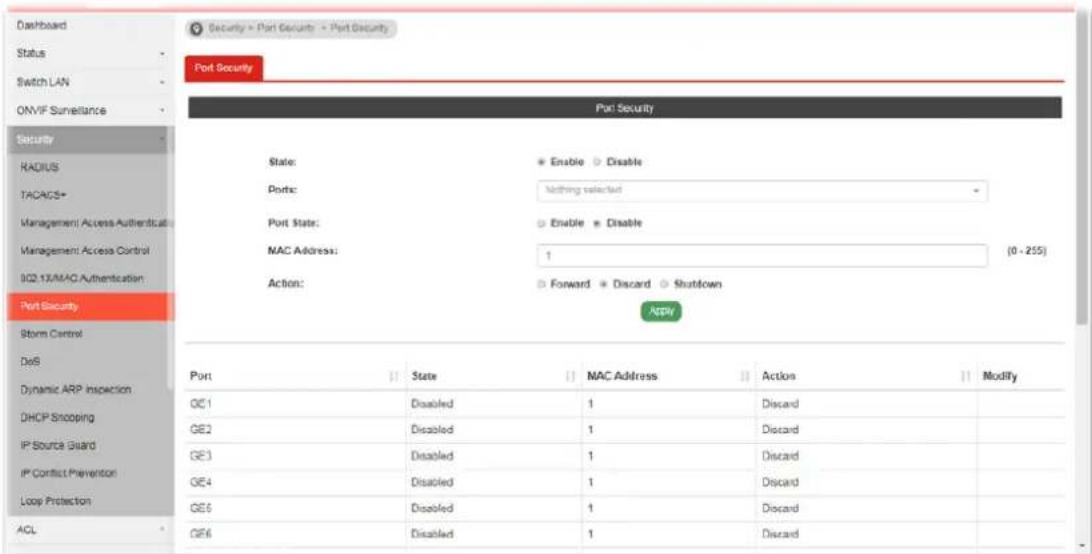Image resolution: width=1092 pixels, height=554 pixels.
Task: Choose Discard action radio button
Action: coord(604,284)
